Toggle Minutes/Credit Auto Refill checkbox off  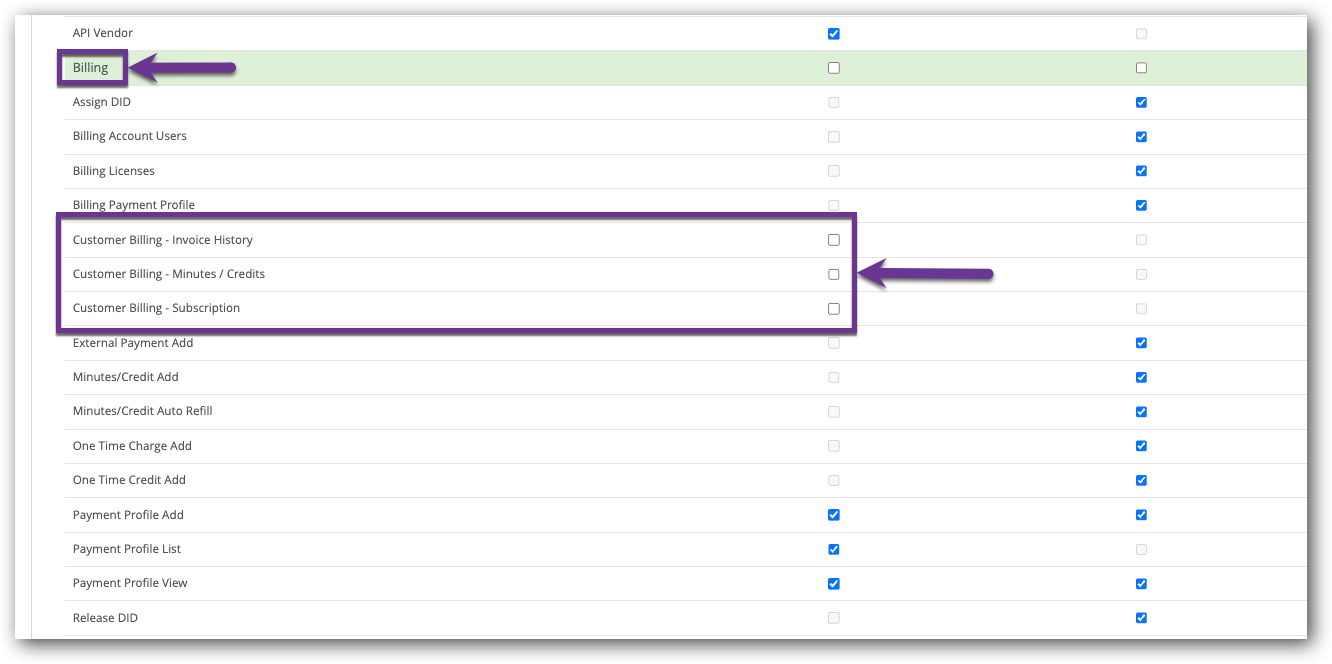point(1141,411)
